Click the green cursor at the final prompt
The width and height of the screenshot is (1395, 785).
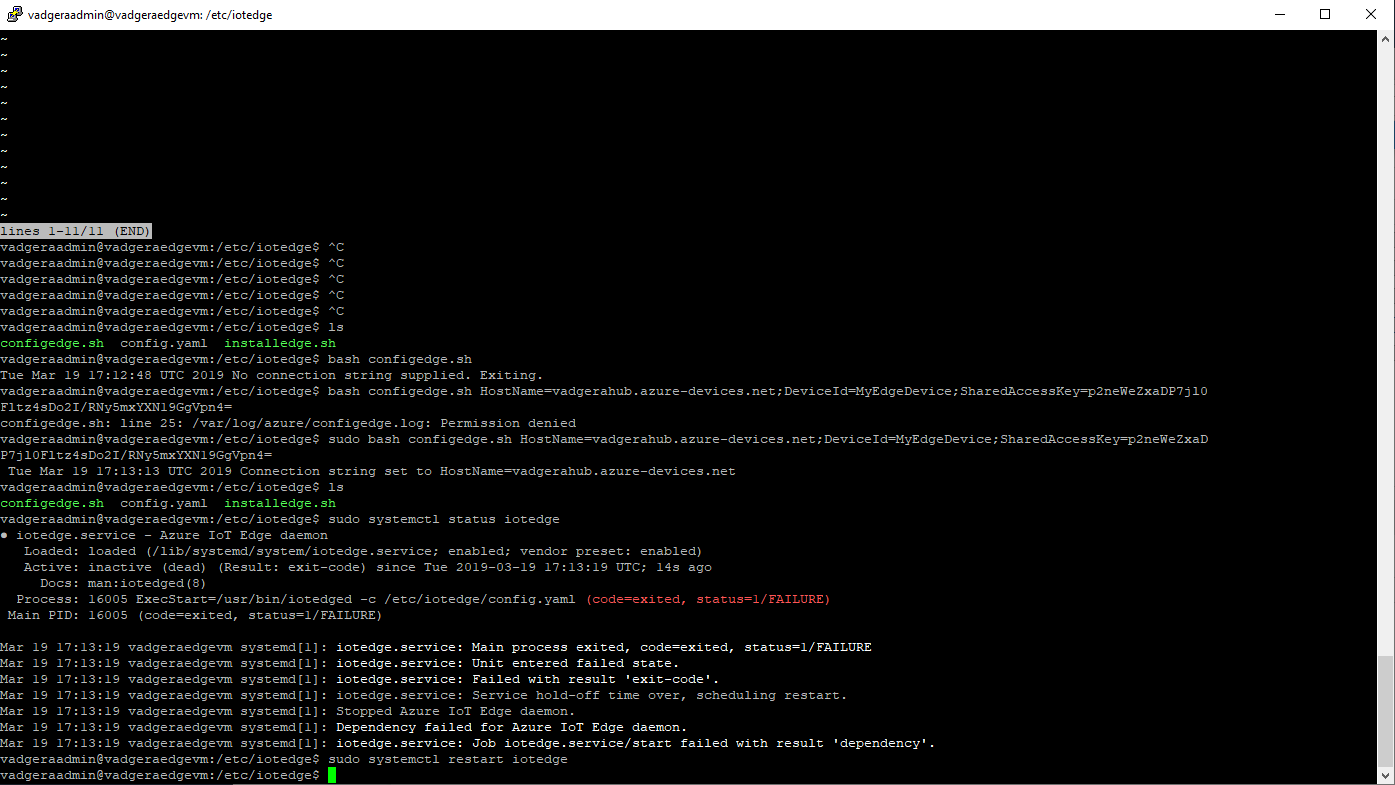click(x=332, y=776)
